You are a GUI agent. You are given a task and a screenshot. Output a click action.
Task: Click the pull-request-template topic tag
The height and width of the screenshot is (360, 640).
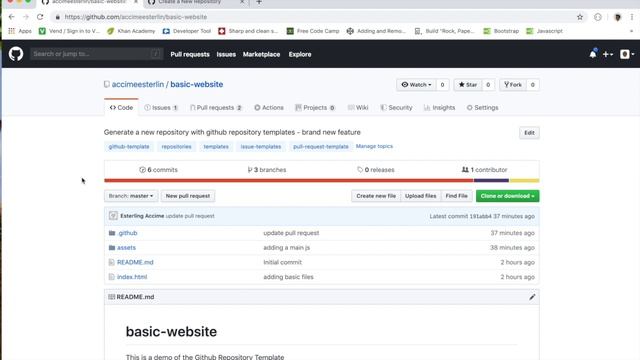[x=321, y=147]
